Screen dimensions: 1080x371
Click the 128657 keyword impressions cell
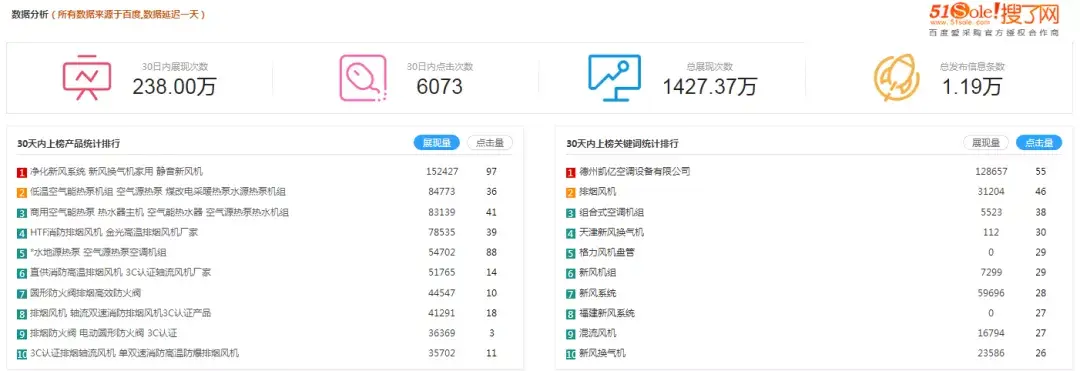991,171
